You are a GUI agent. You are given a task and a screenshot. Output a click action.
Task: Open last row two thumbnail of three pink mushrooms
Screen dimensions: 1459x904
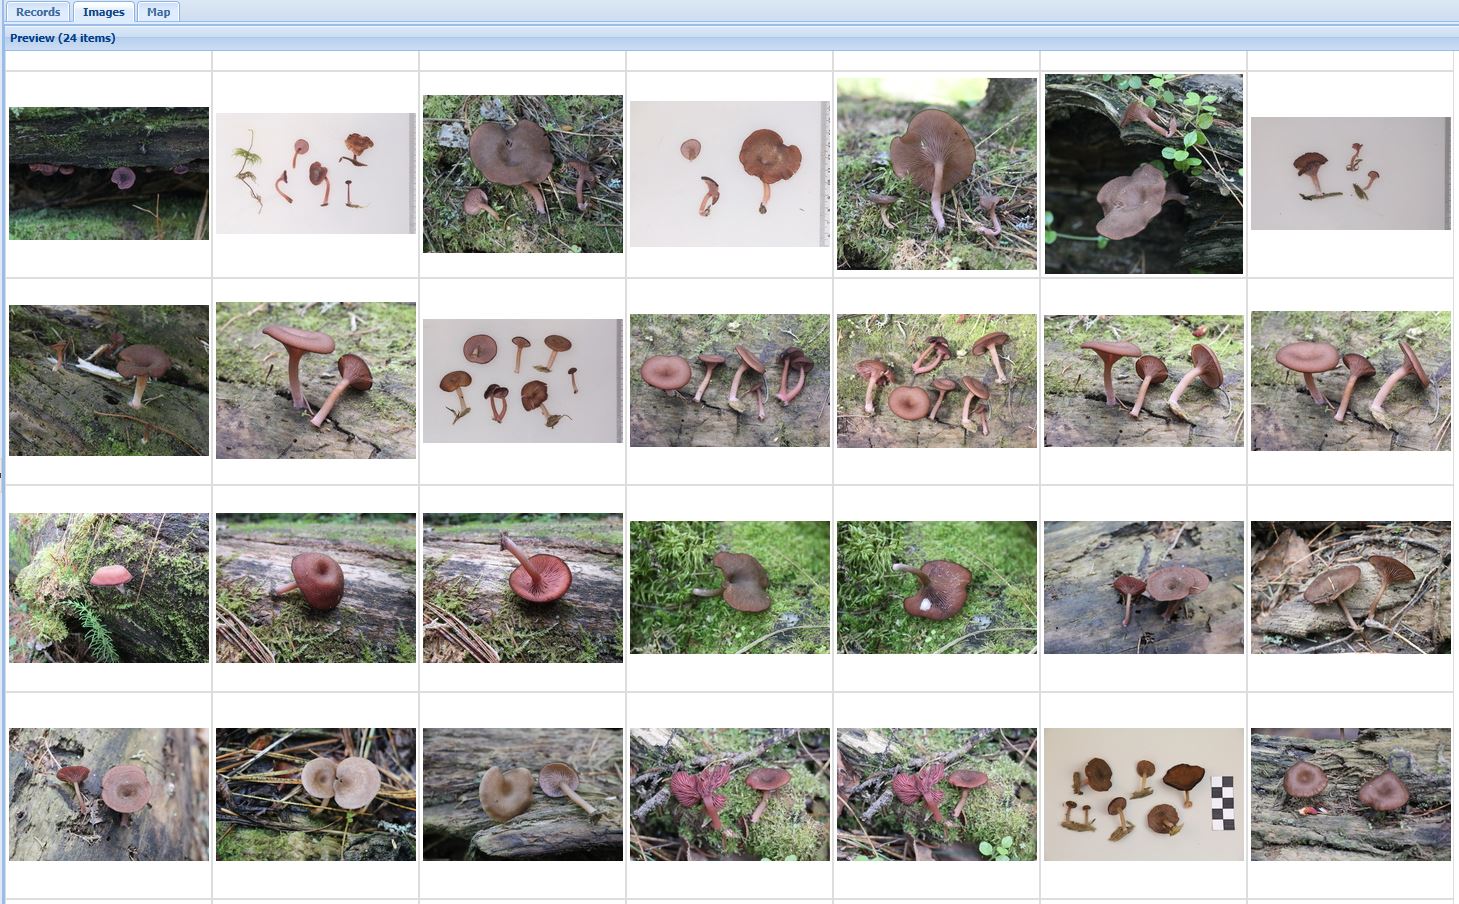tap(1351, 381)
